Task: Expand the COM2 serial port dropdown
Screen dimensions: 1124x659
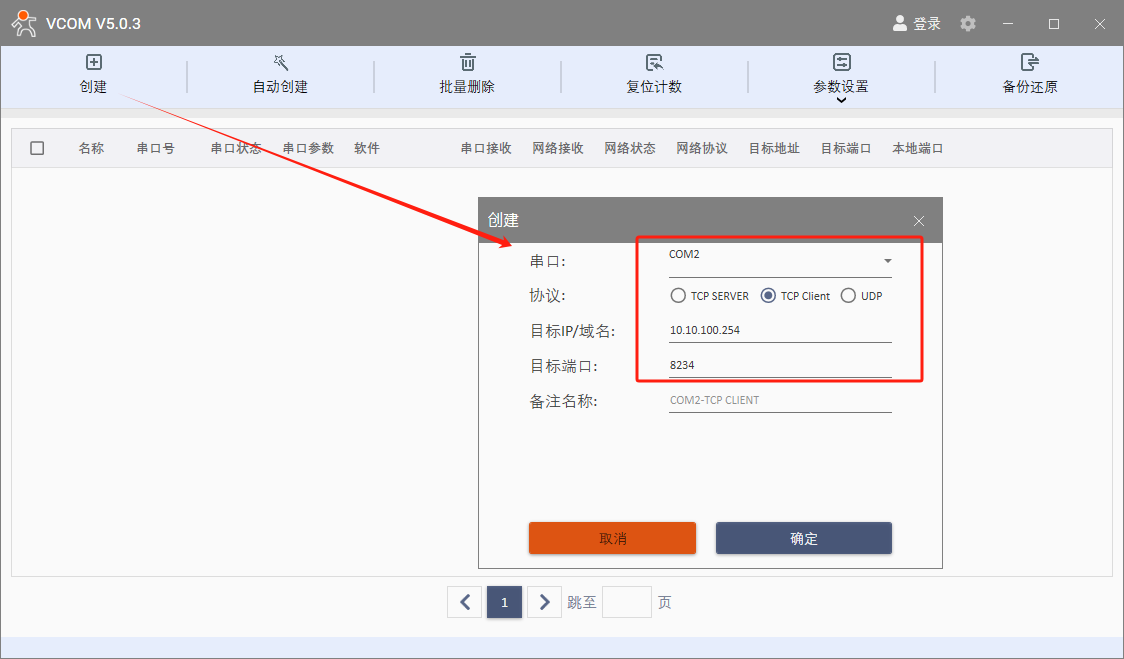Action: click(x=887, y=261)
